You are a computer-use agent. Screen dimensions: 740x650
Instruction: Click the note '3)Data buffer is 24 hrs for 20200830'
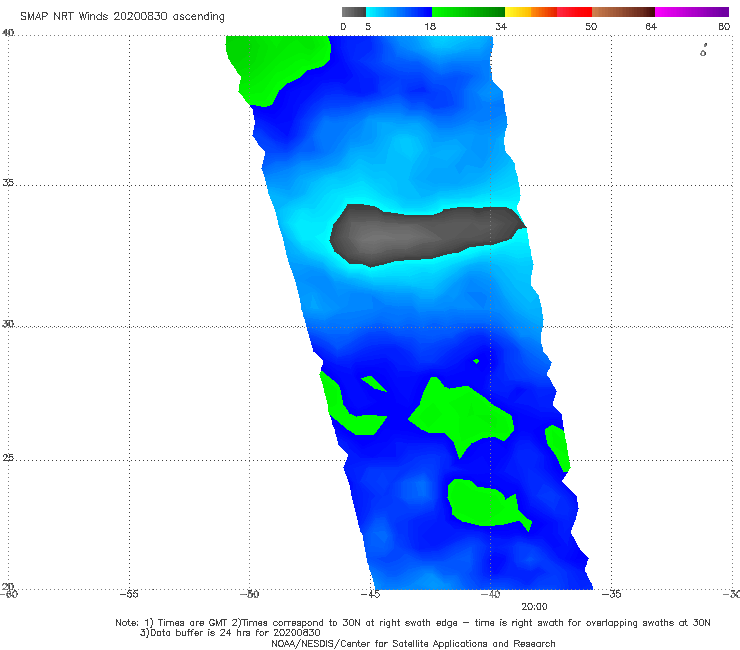230,633
